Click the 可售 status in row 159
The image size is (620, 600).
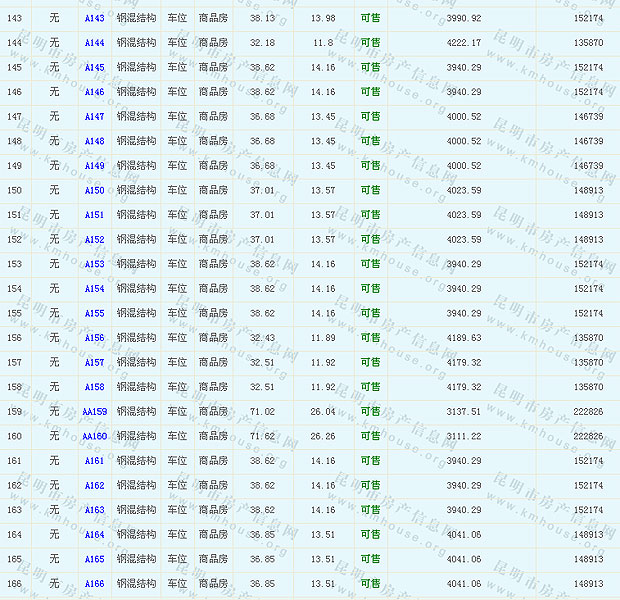[x=370, y=412]
